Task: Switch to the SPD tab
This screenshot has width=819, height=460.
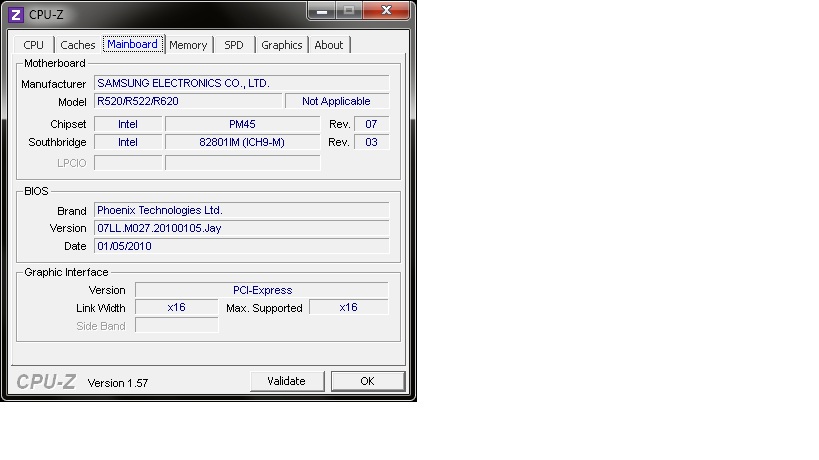Action: [234, 45]
